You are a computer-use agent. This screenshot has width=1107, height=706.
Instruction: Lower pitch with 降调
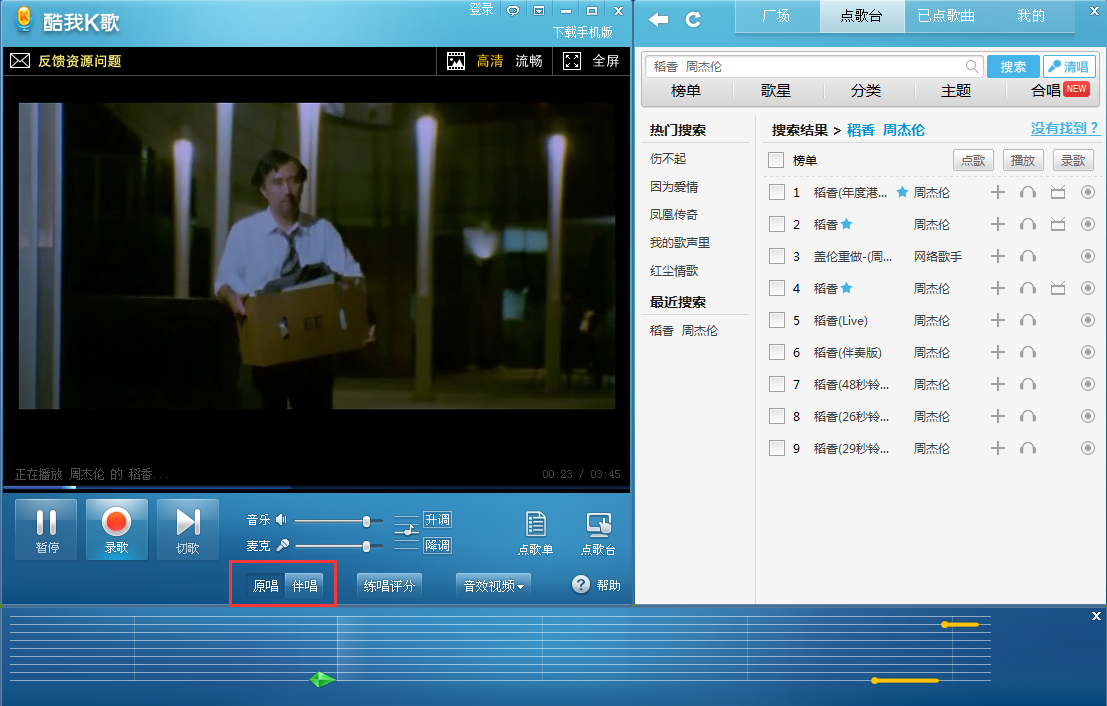pyautogui.click(x=437, y=545)
